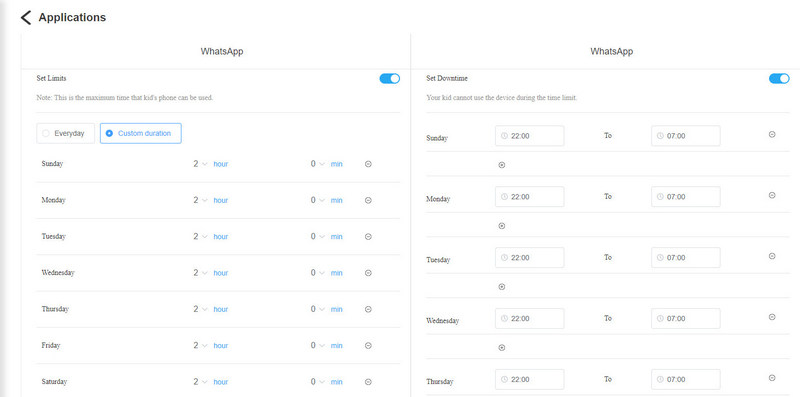Select the Everyday radio option
The height and width of the screenshot is (397, 800).
[x=66, y=133]
